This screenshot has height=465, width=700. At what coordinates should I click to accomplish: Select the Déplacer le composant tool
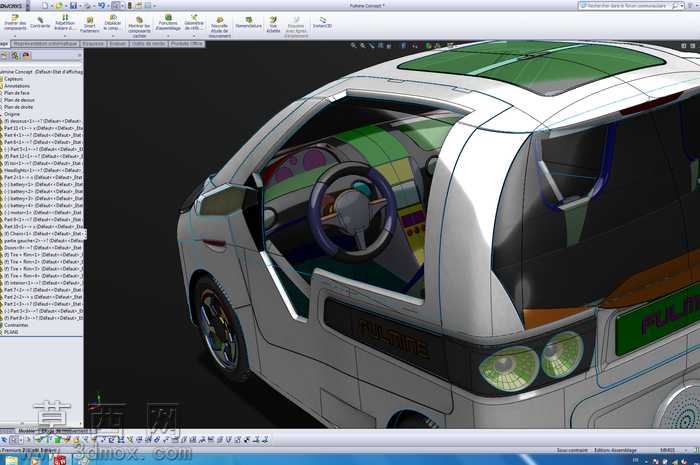(x=112, y=23)
